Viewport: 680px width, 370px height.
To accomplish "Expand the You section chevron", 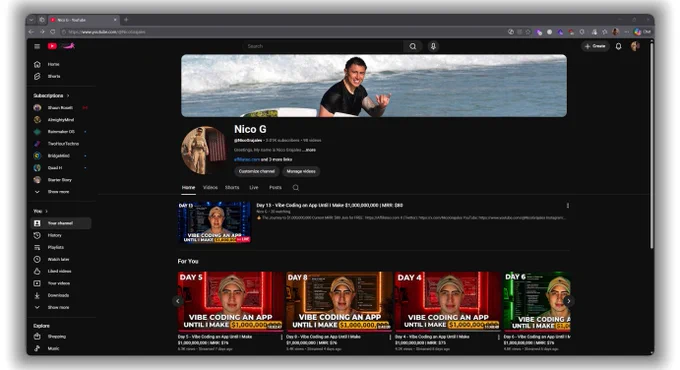I will 46,211.
